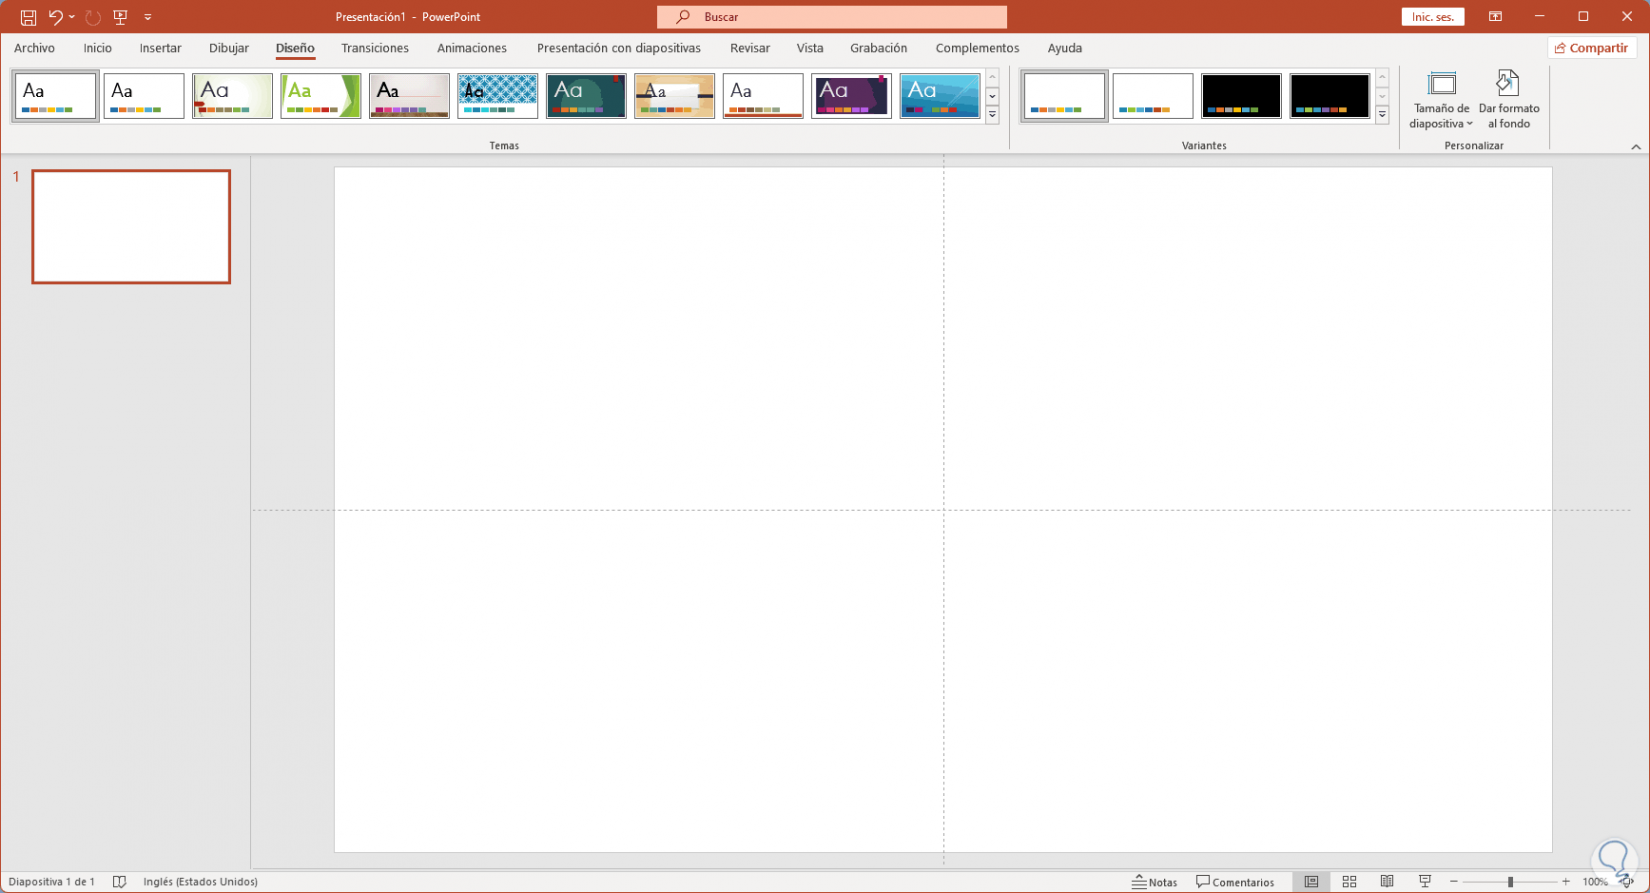Open the ribbon display options icon
The width and height of the screenshot is (1650, 893).
[1495, 17]
